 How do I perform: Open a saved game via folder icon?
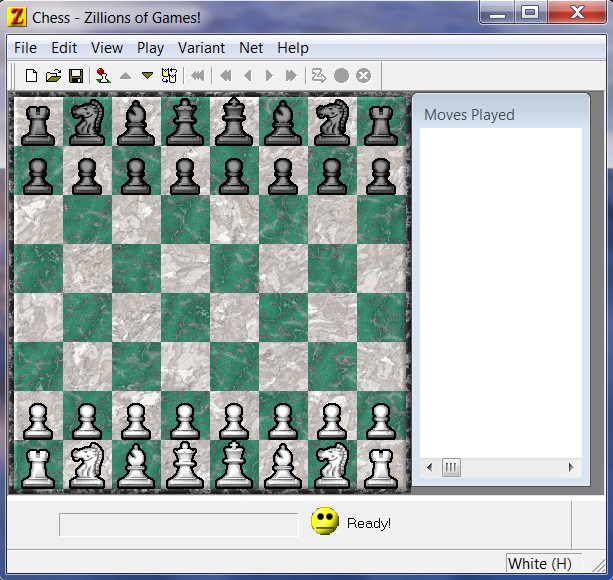(x=54, y=75)
